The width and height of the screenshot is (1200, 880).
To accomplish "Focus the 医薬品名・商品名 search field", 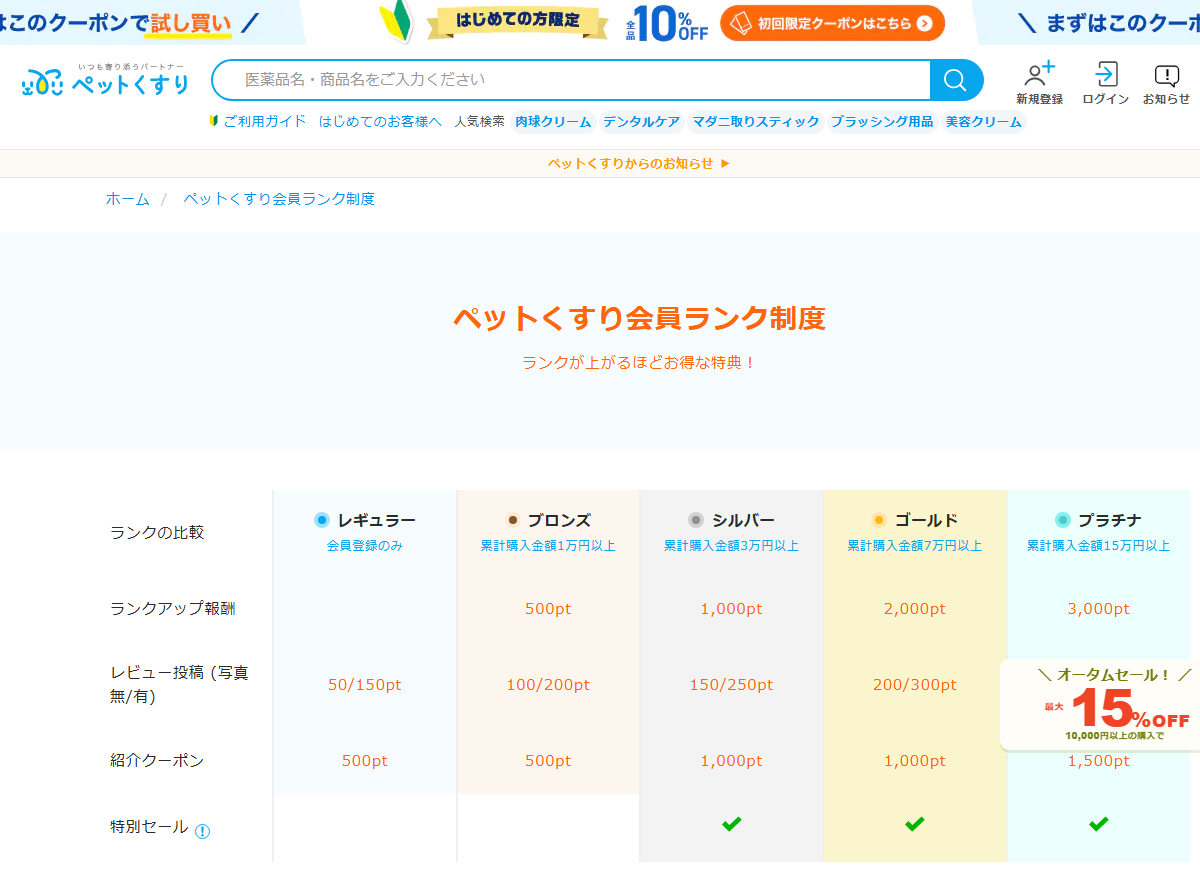I will pos(570,80).
